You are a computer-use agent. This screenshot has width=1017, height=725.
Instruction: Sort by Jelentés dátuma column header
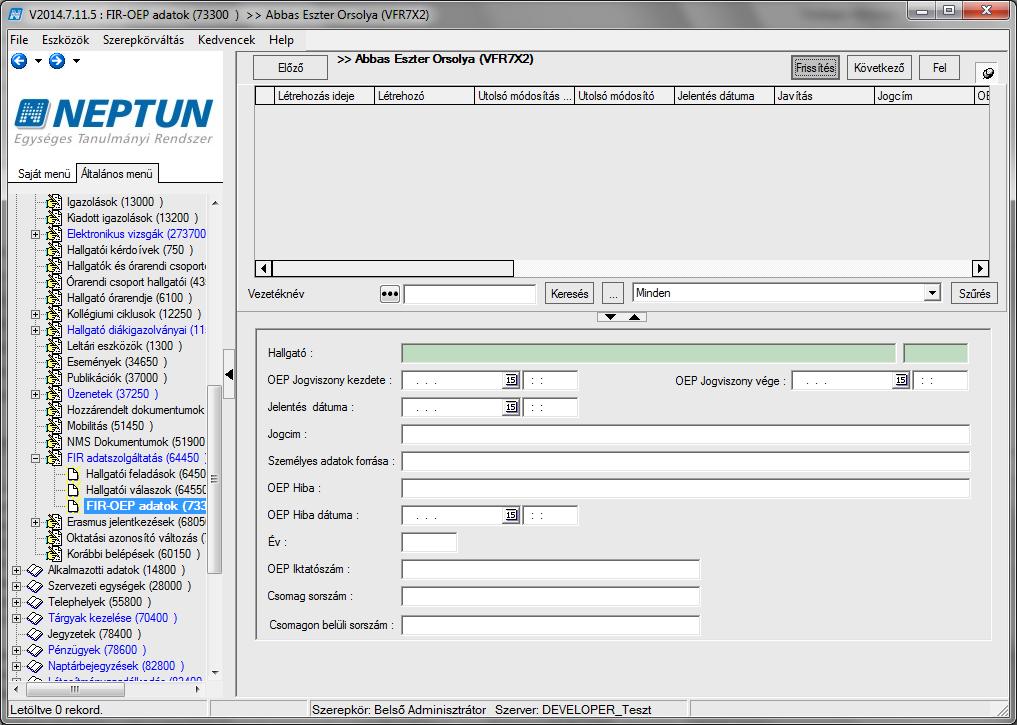[x=724, y=96]
